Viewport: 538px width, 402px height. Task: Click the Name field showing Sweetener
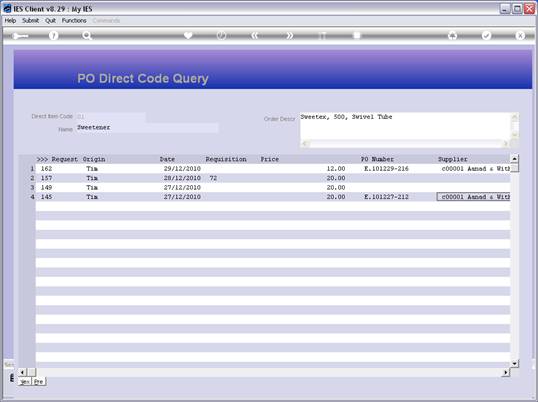[147, 128]
